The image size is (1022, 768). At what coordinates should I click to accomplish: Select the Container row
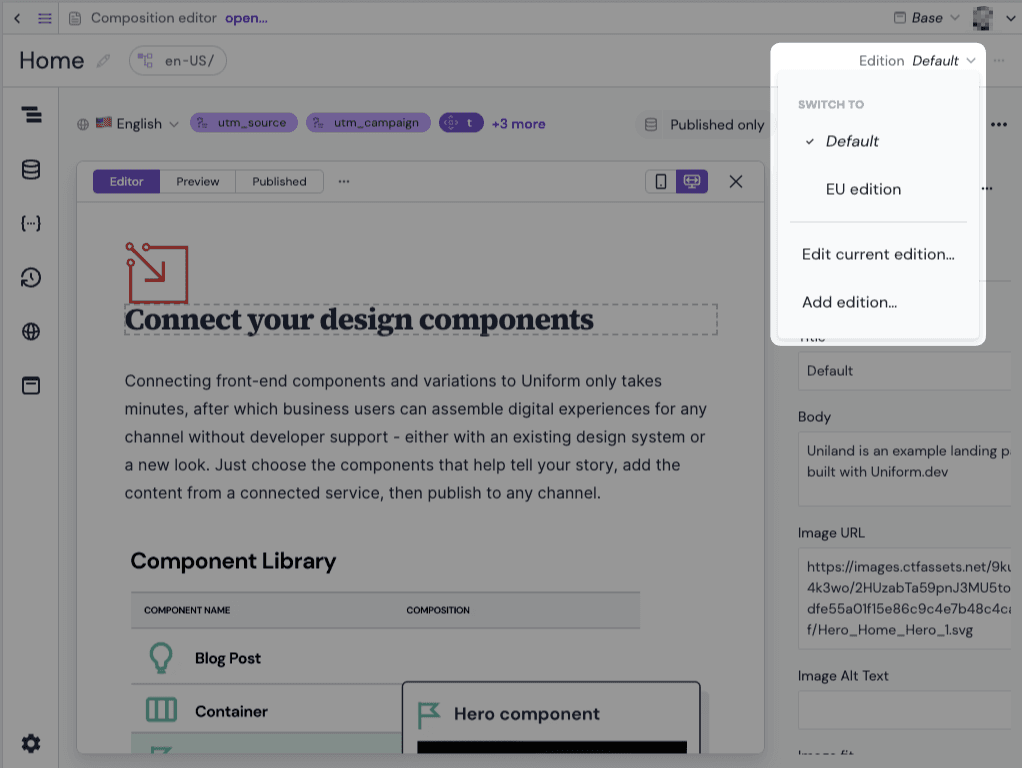pyautogui.click(x=266, y=709)
